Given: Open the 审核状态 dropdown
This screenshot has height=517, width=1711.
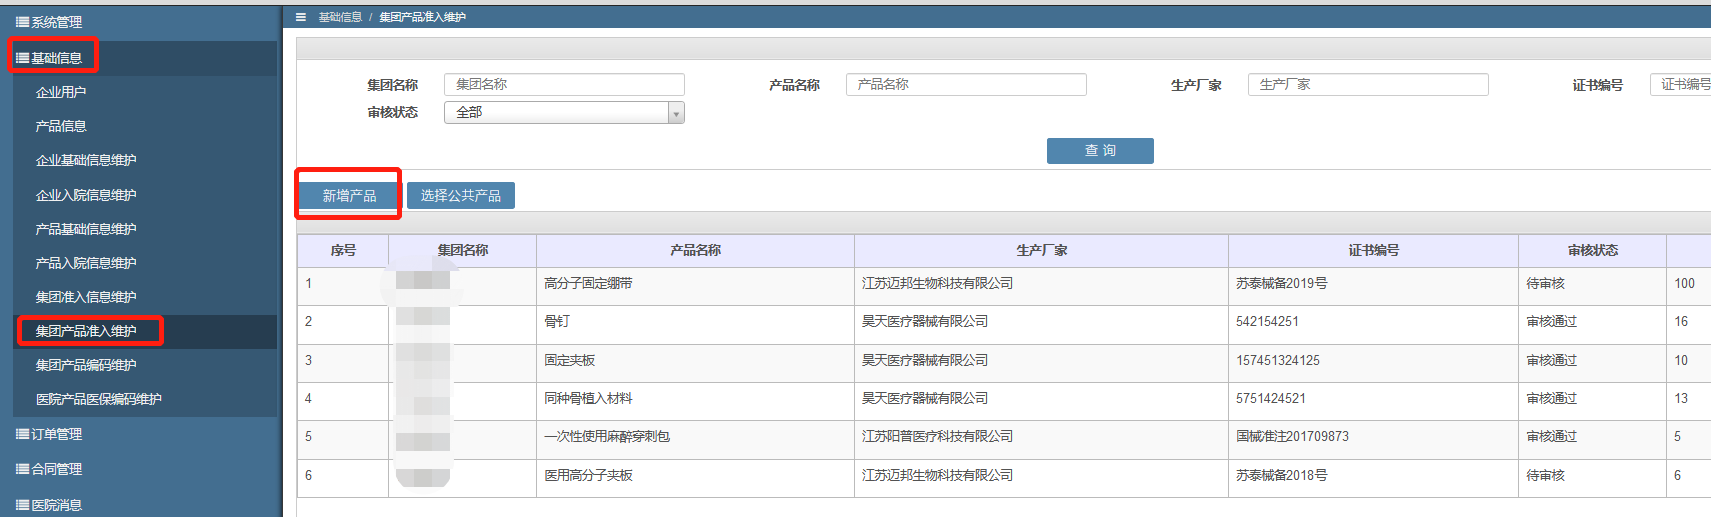Looking at the screenshot, I should click(x=564, y=112).
